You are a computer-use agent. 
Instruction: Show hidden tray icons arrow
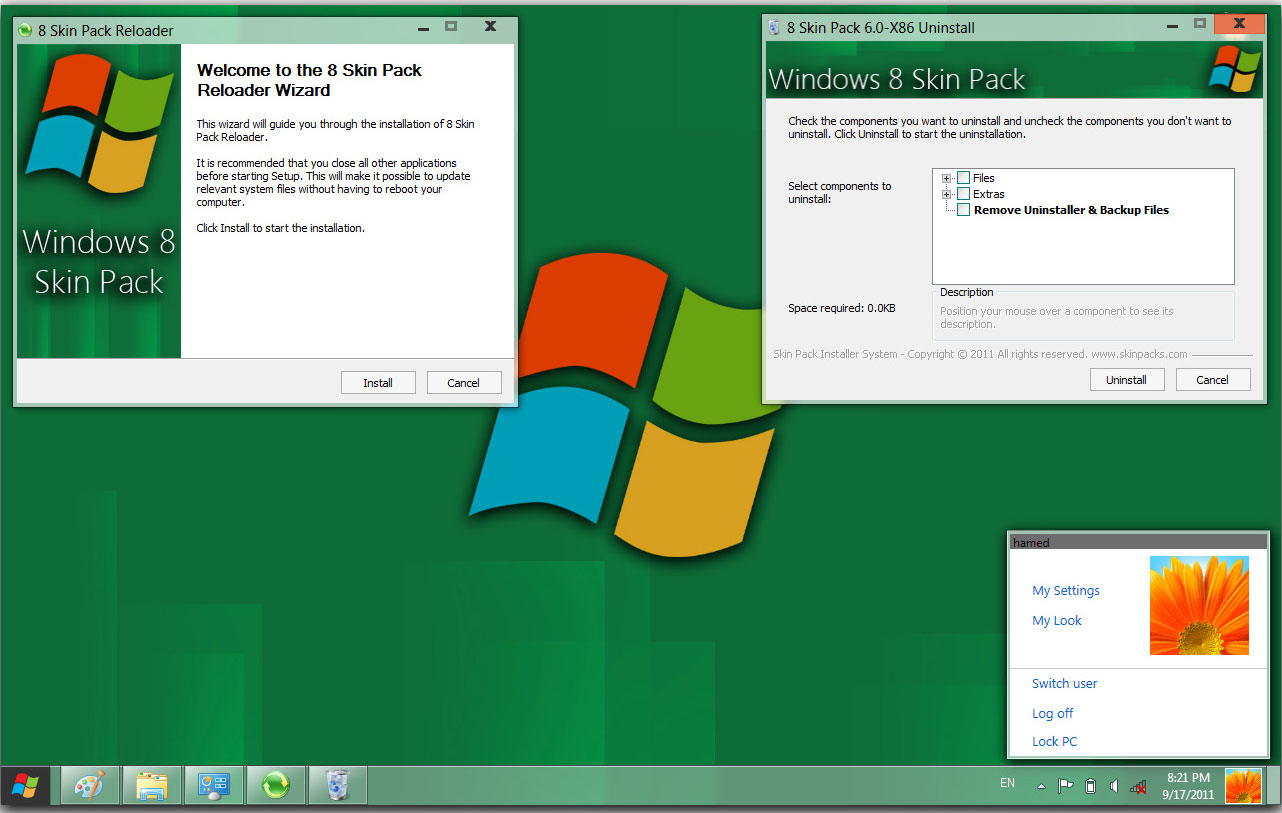click(1041, 787)
